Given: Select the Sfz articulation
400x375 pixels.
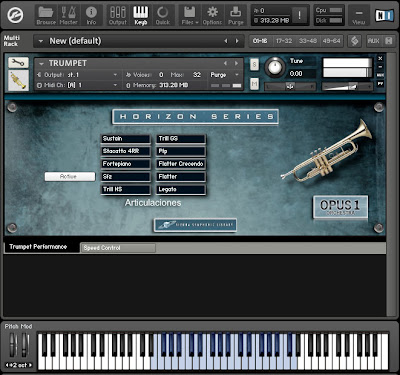Looking at the screenshot, I should [126, 177].
